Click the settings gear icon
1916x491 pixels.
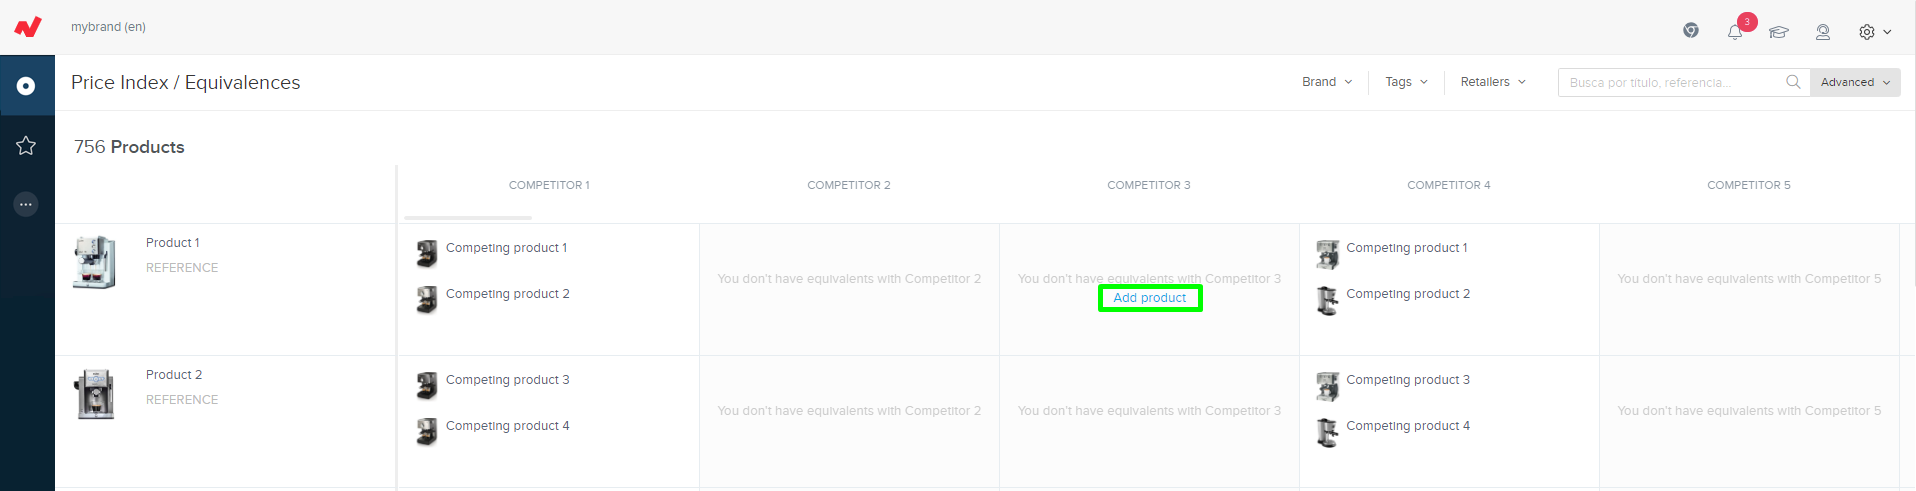pos(1867,32)
